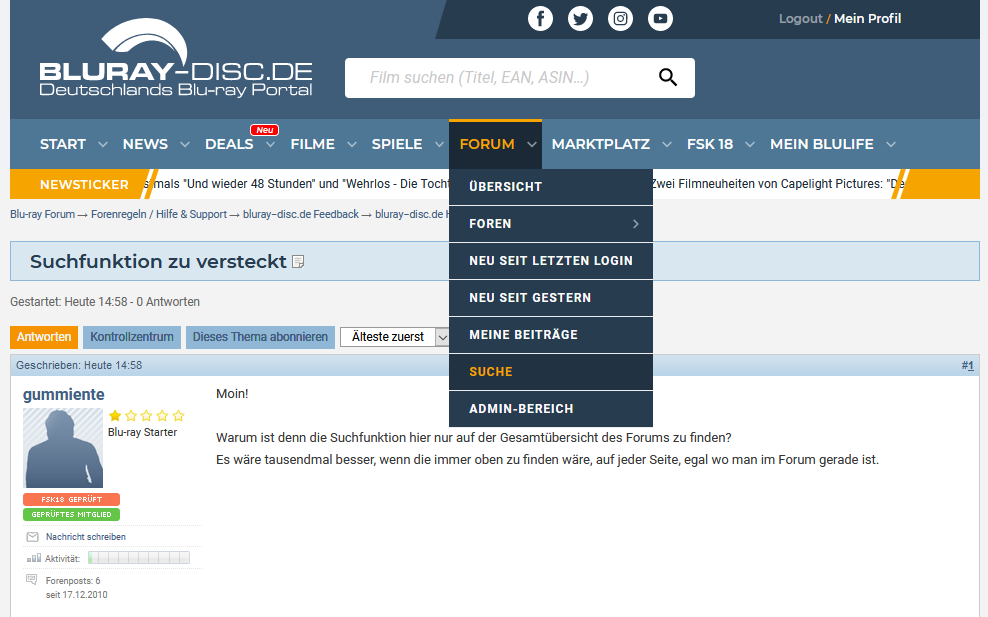
Task: Open the Instagram social icon
Action: point(620,18)
